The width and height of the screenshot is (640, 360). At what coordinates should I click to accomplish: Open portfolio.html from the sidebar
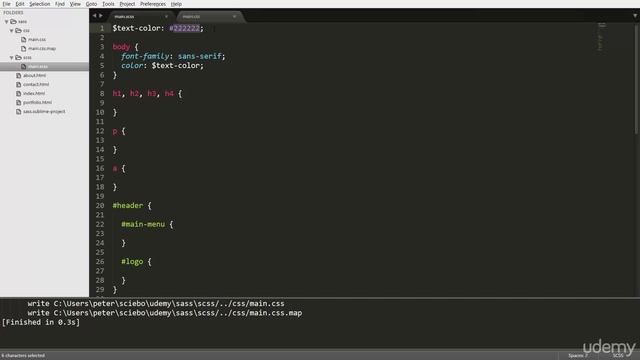(x=37, y=102)
